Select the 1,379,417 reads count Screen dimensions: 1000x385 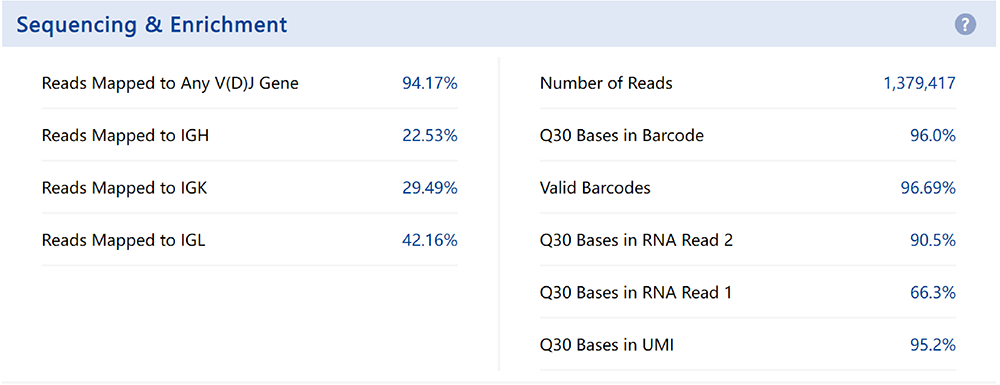tap(920, 84)
